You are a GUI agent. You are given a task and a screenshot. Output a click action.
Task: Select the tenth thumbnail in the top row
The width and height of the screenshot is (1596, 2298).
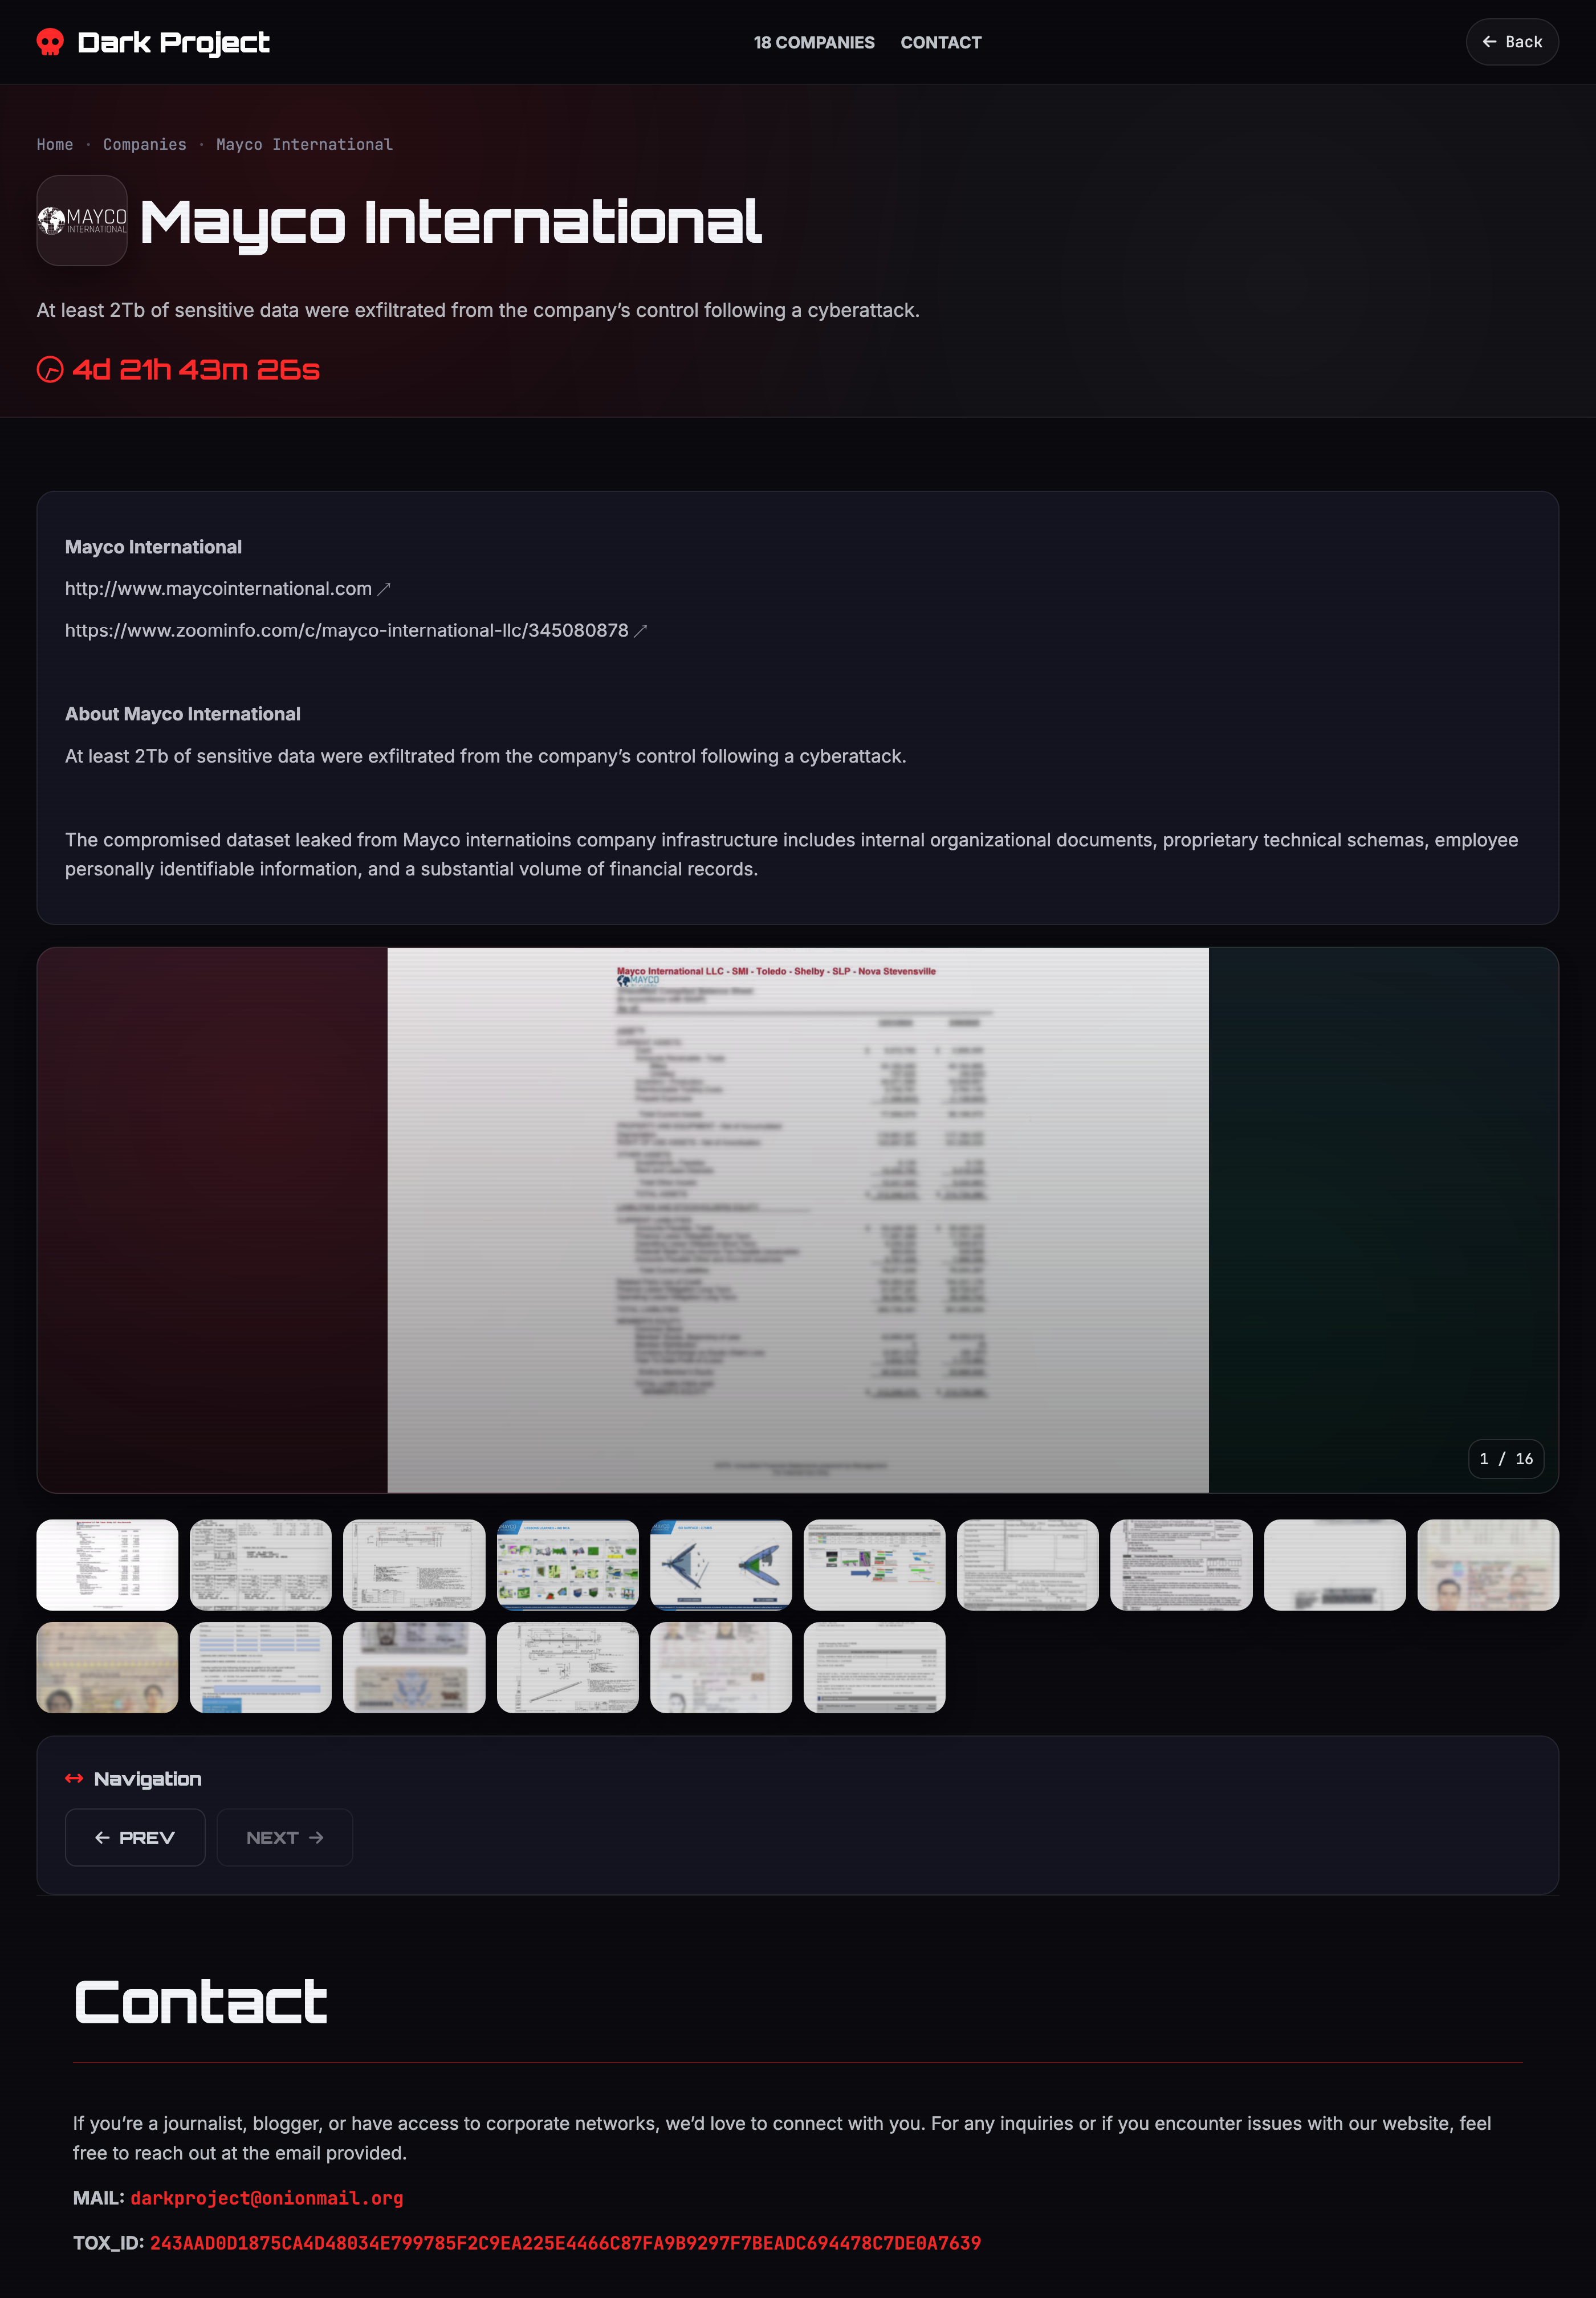pyautogui.click(x=1489, y=1565)
